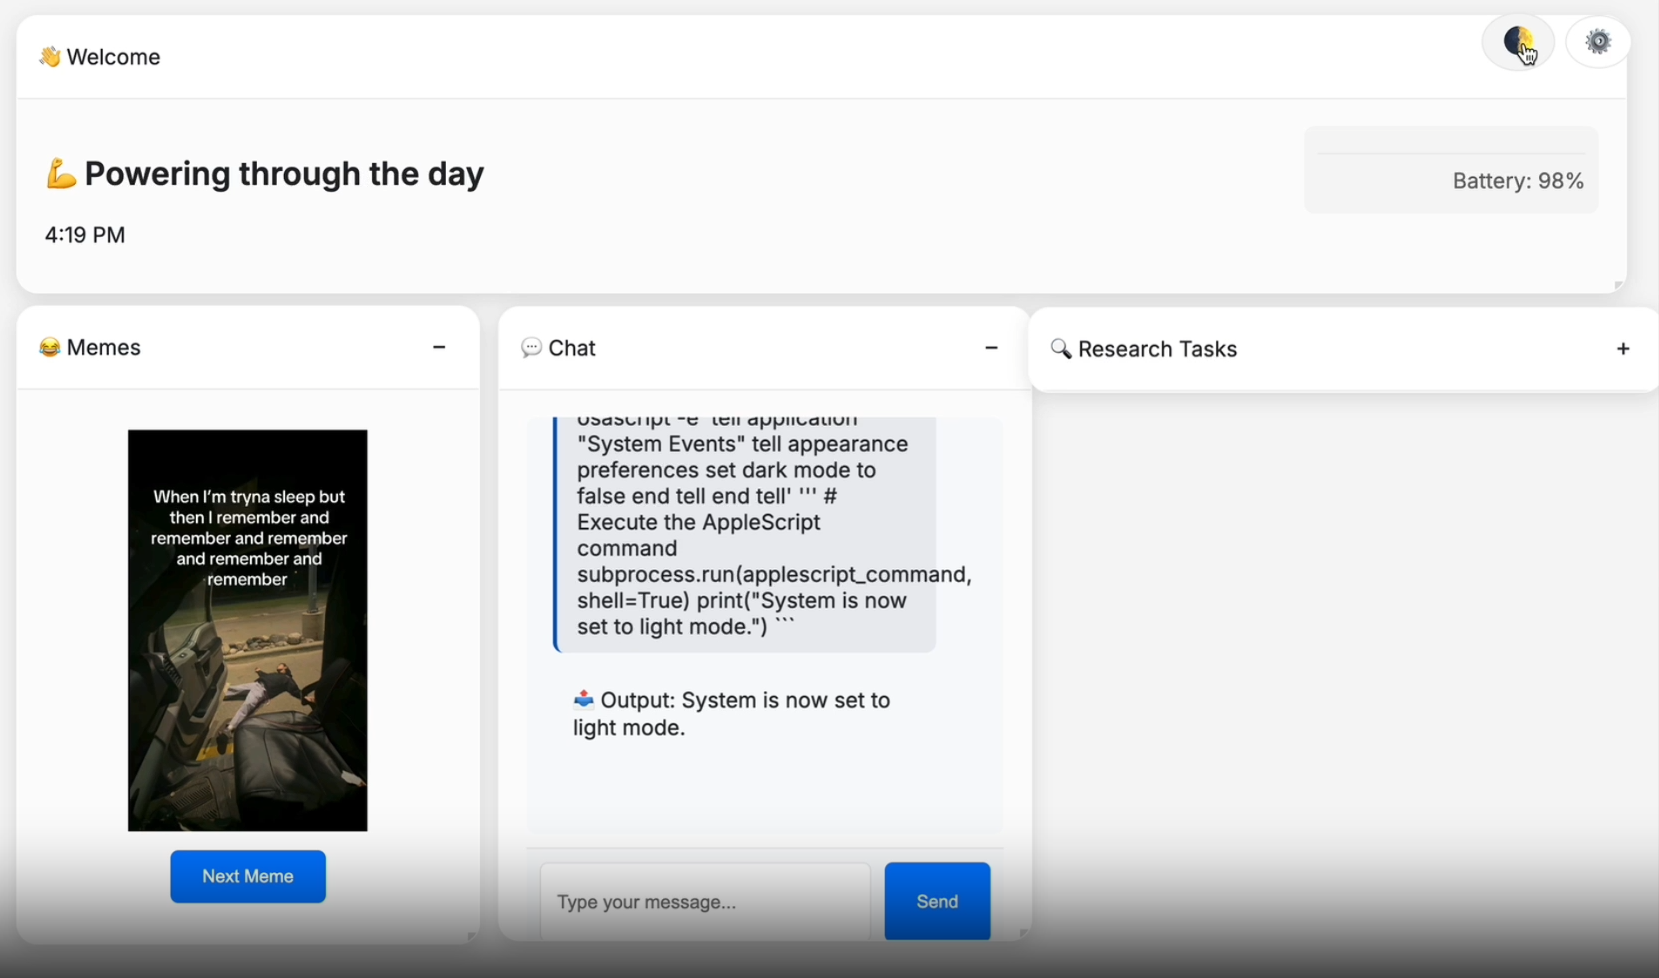The height and width of the screenshot is (978, 1659).
Task: Expand the Research Tasks panel
Action: pos(1623,349)
